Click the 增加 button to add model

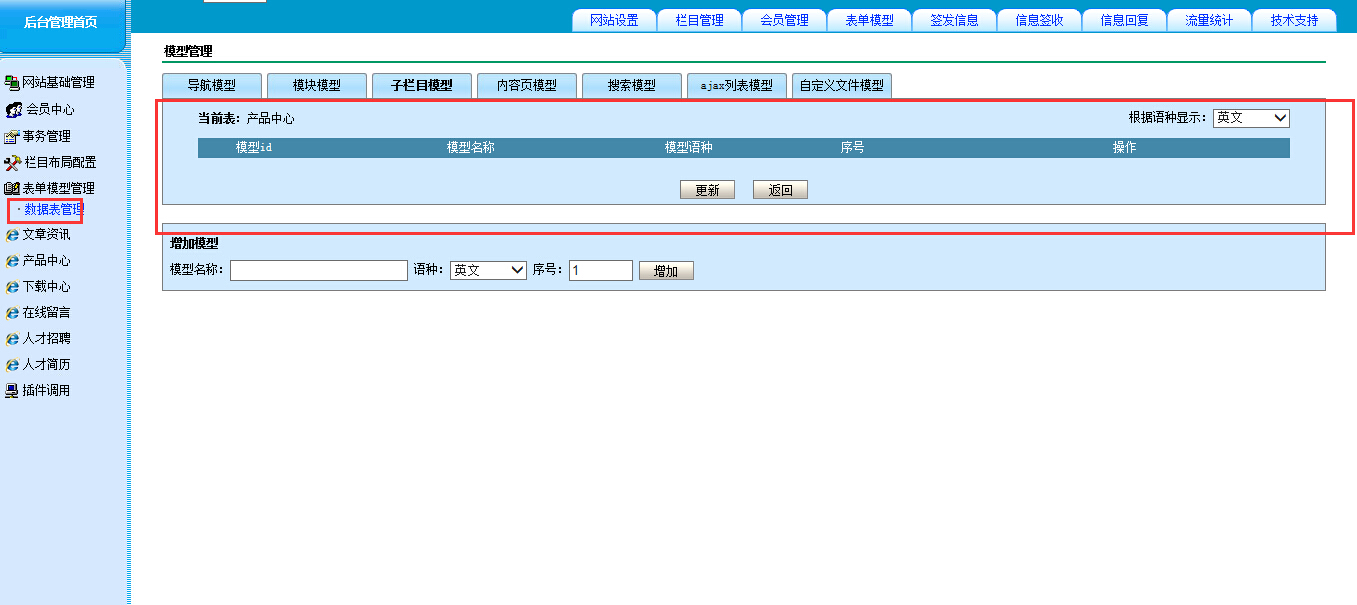[x=666, y=271]
